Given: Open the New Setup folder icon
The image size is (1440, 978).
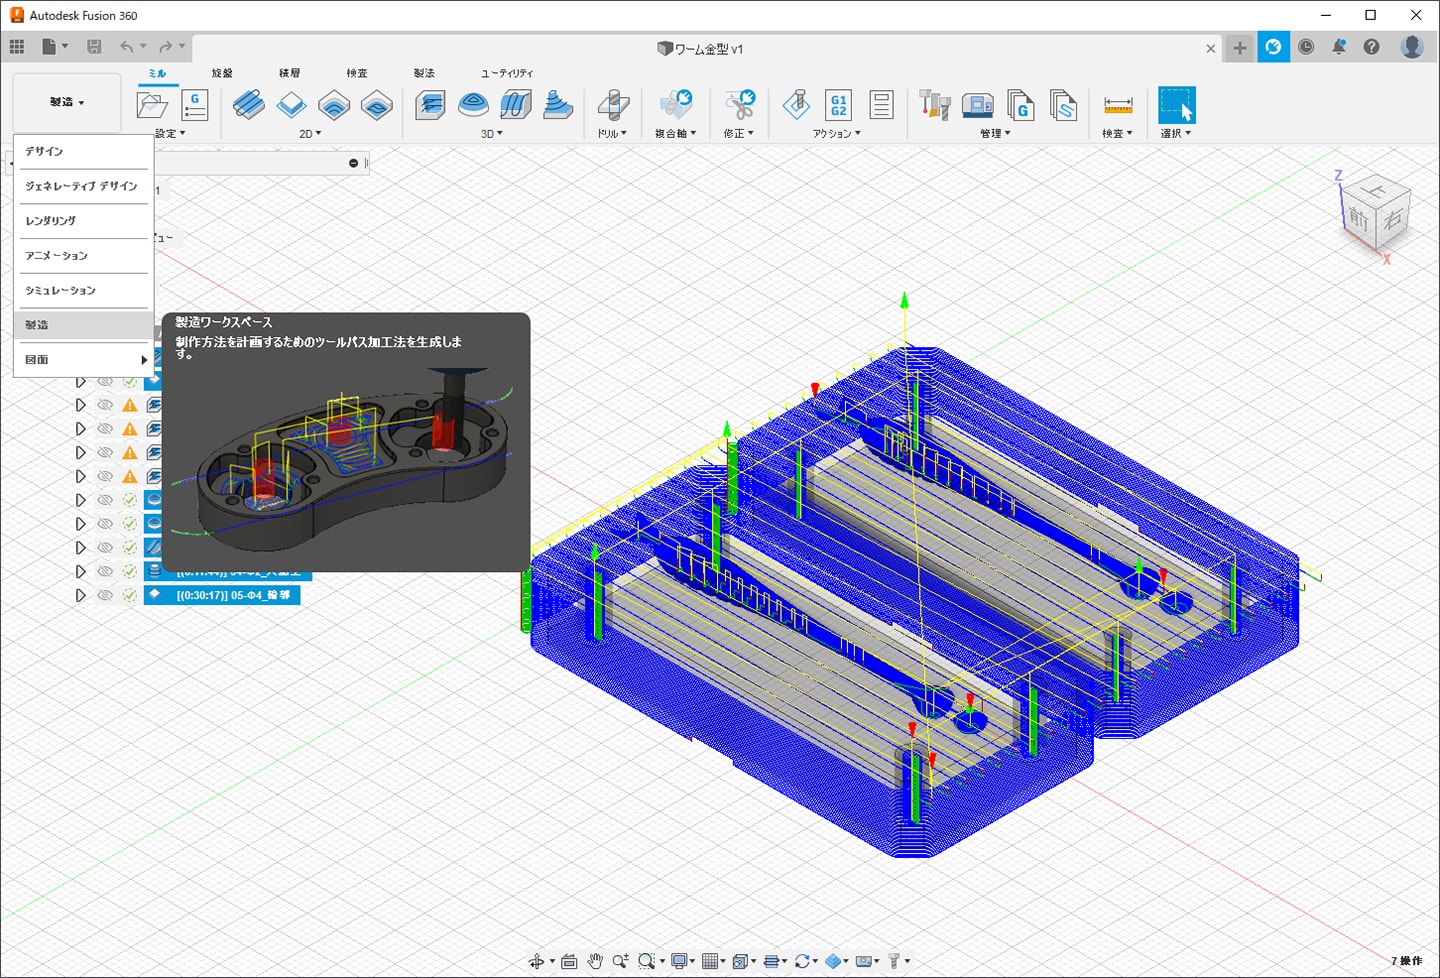Looking at the screenshot, I should click(x=152, y=105).
